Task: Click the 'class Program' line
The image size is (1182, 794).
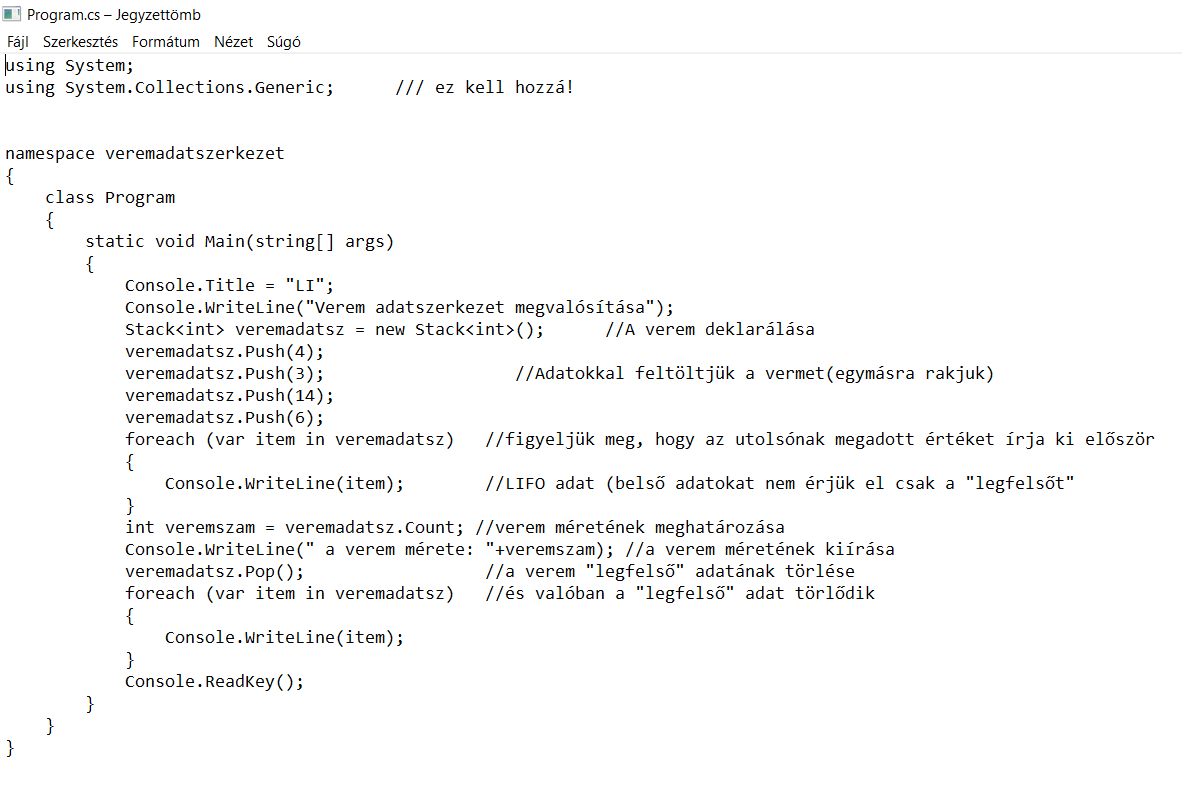Action: [x=110, y=198]
